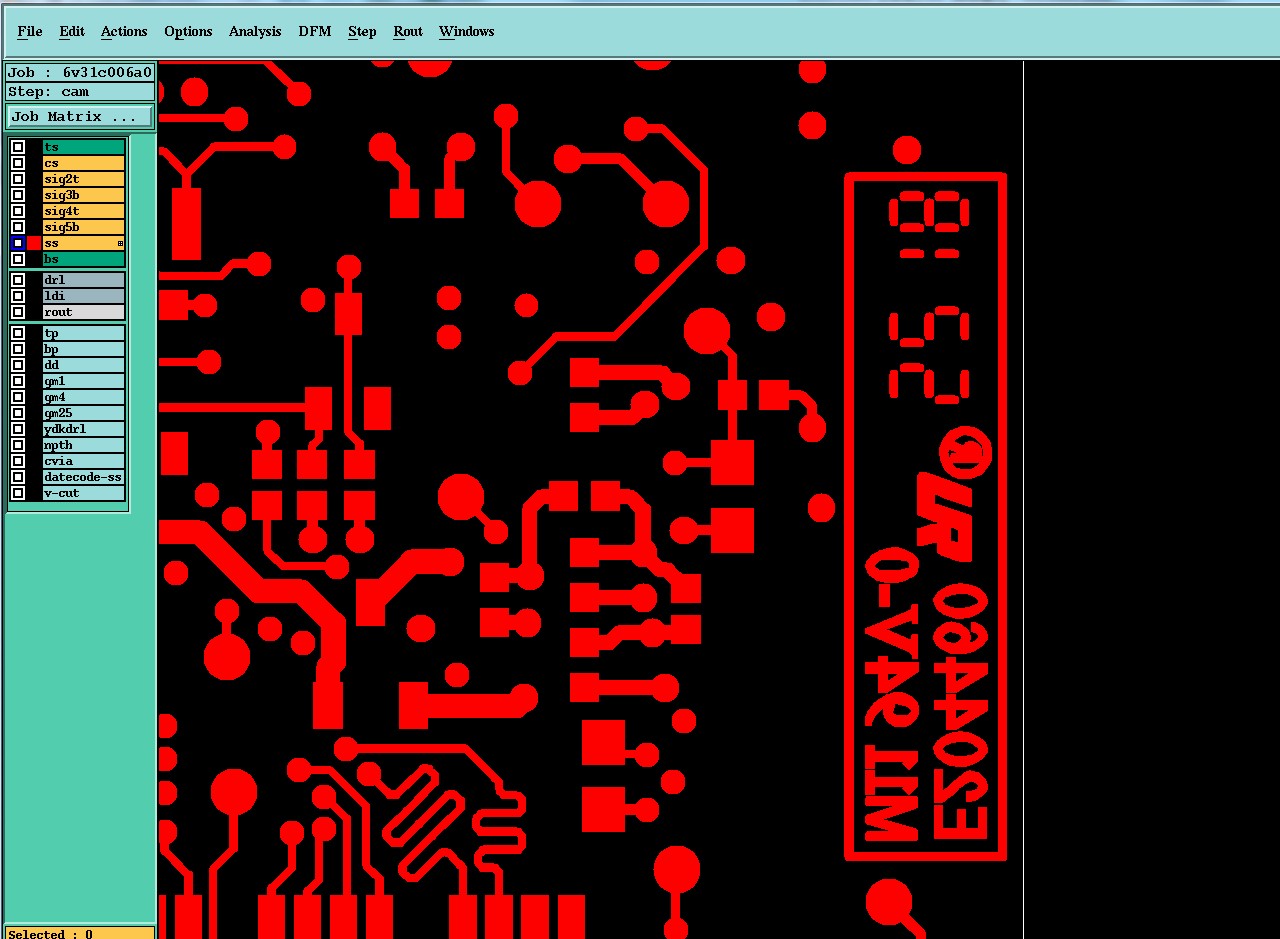This screenshot has height=939, width=1280.
Task: Select the datecode-ss layer name
Action: tap(84, 477)
